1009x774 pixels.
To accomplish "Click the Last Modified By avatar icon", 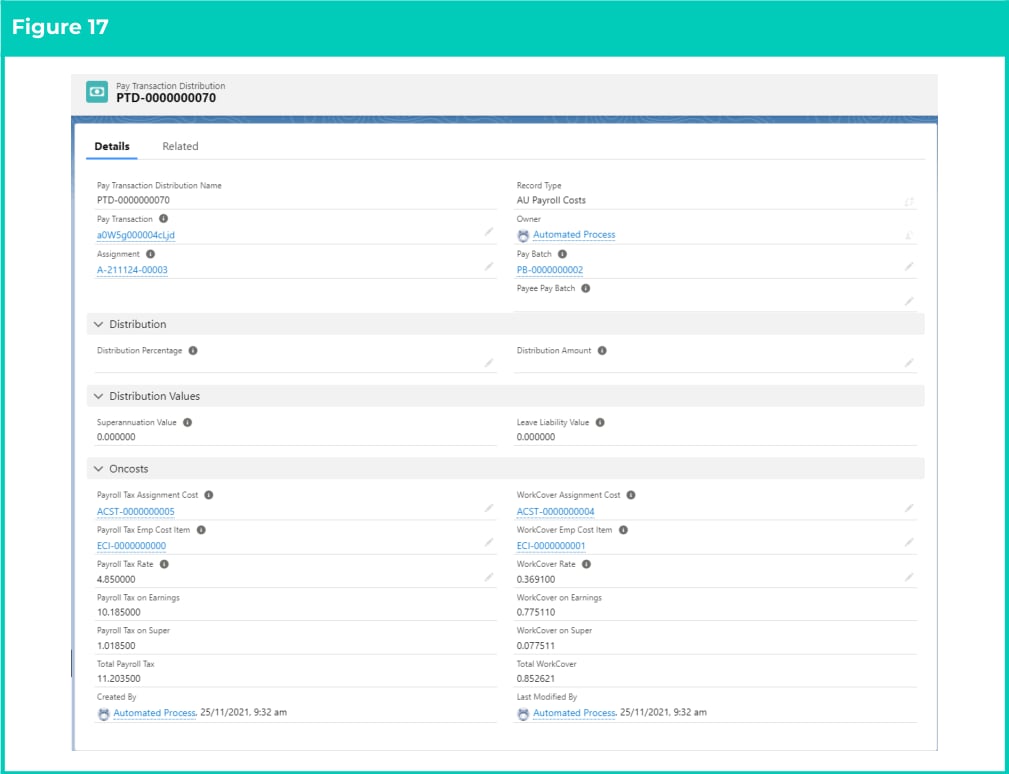I will click(x=523, y=714).
